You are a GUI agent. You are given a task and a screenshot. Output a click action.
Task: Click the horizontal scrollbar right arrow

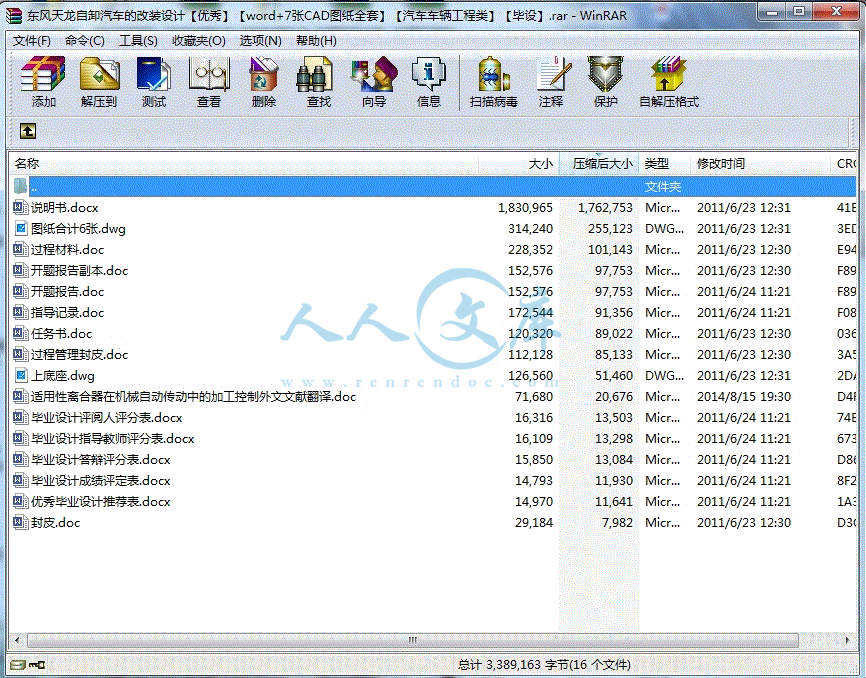[x=848, y=640]
